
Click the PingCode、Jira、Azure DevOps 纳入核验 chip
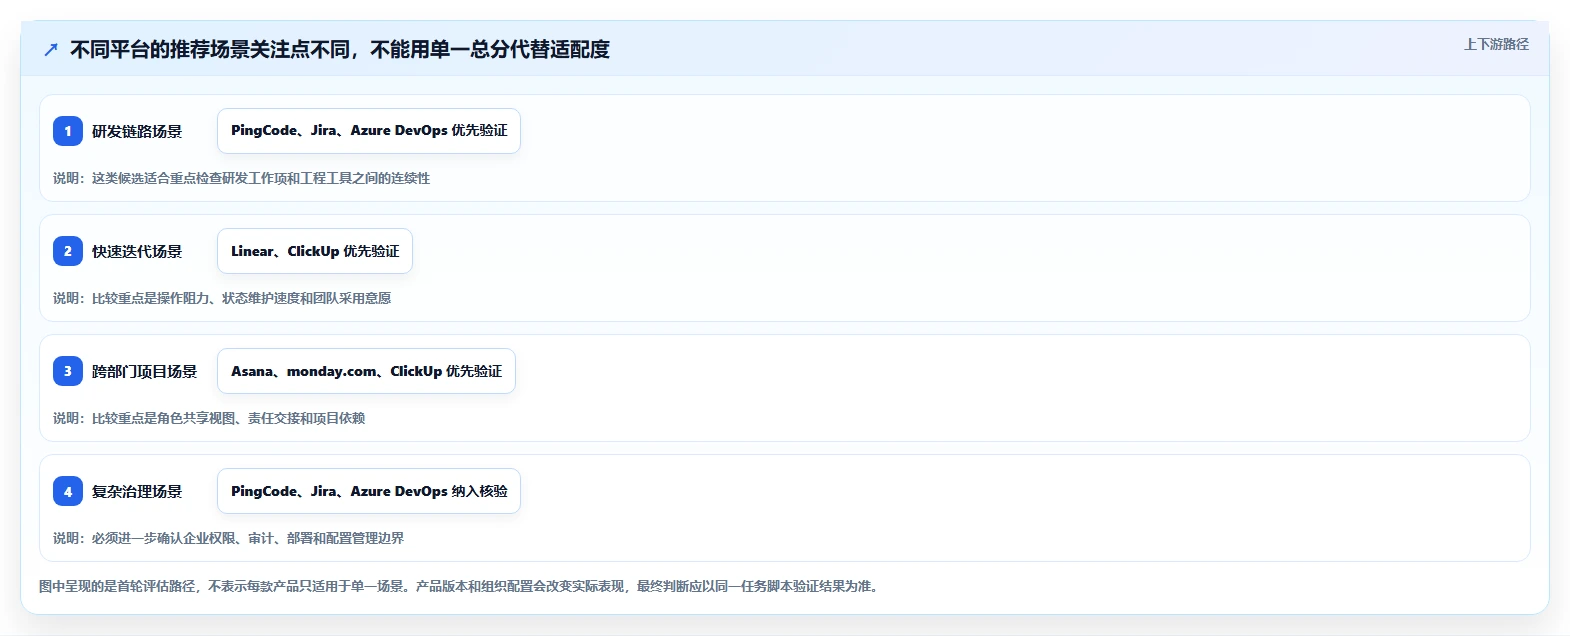click(369, 491)
